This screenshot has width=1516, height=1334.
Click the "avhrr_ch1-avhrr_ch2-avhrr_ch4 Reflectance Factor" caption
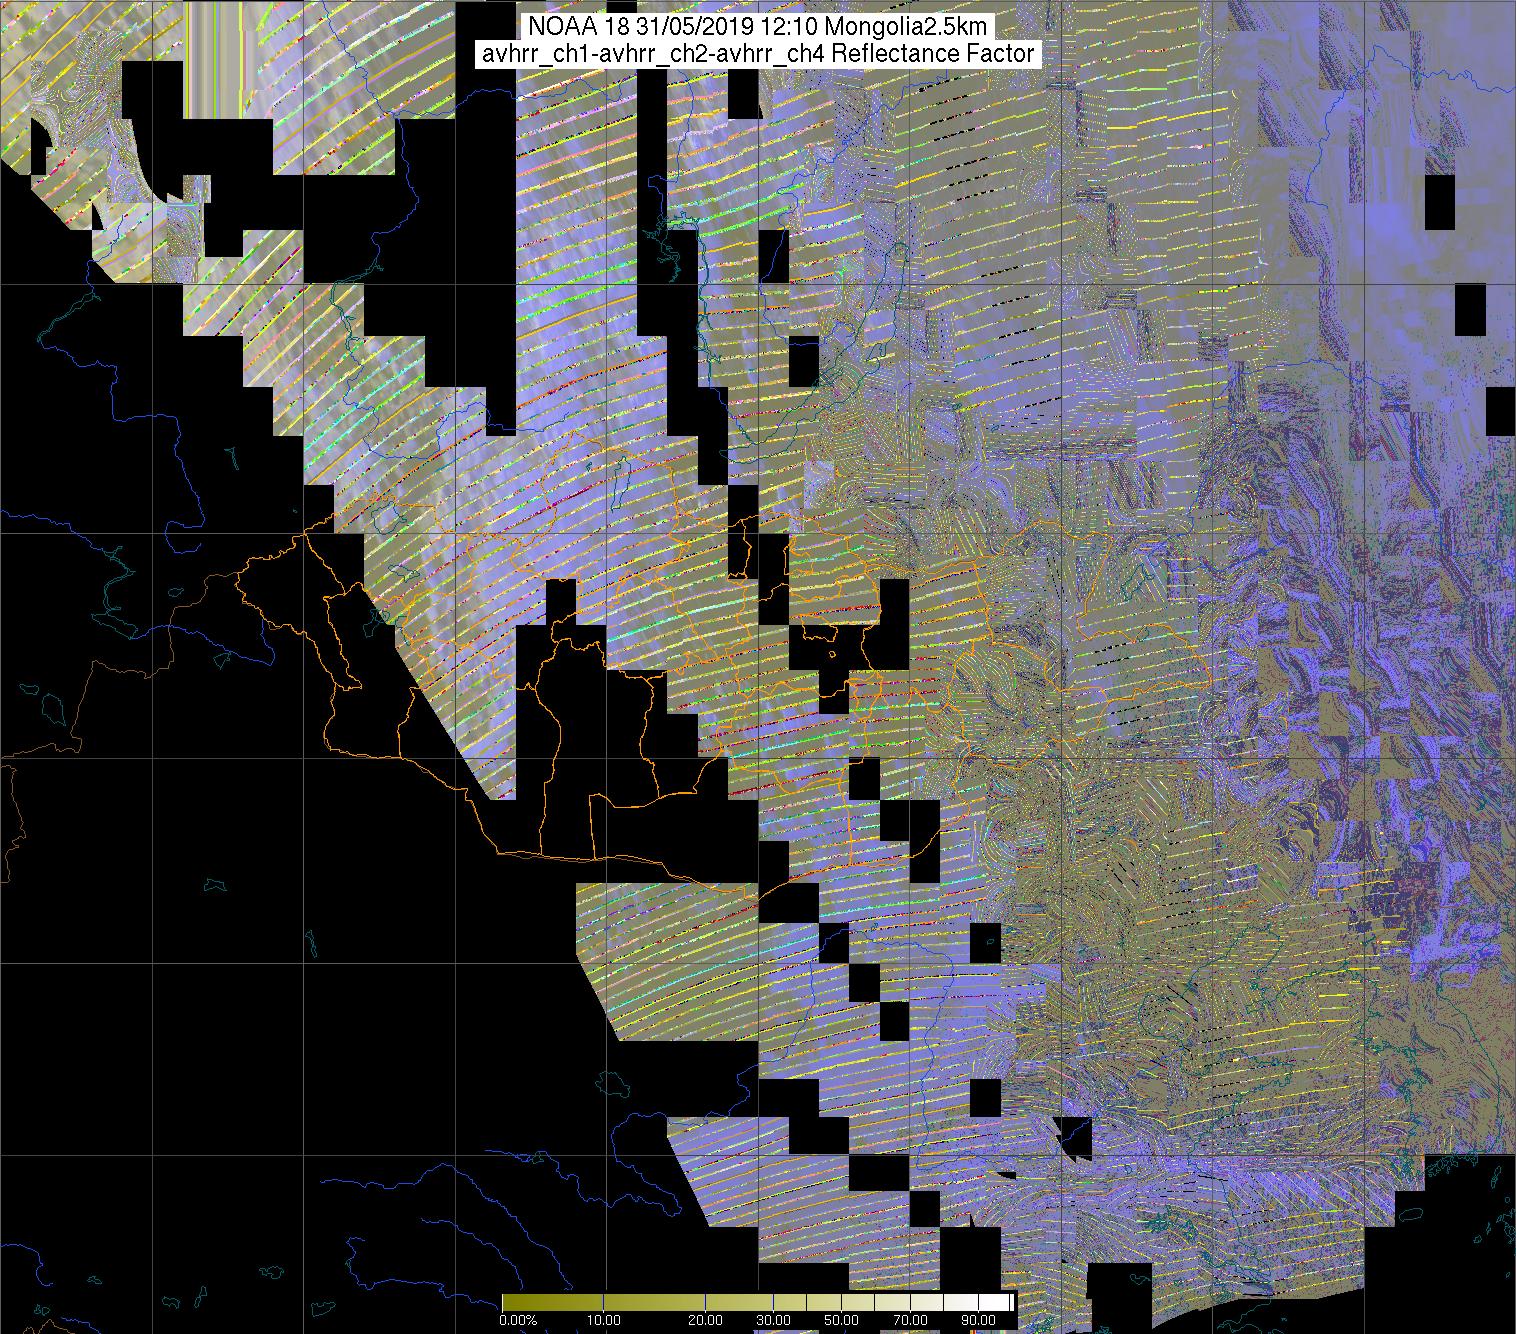tap(758, 54)
